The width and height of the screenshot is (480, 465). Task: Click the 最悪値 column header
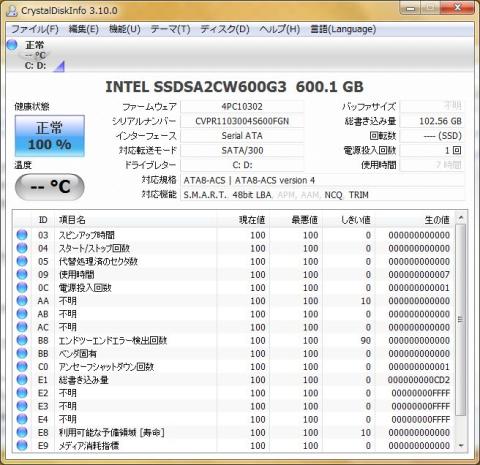coord(296,220)
